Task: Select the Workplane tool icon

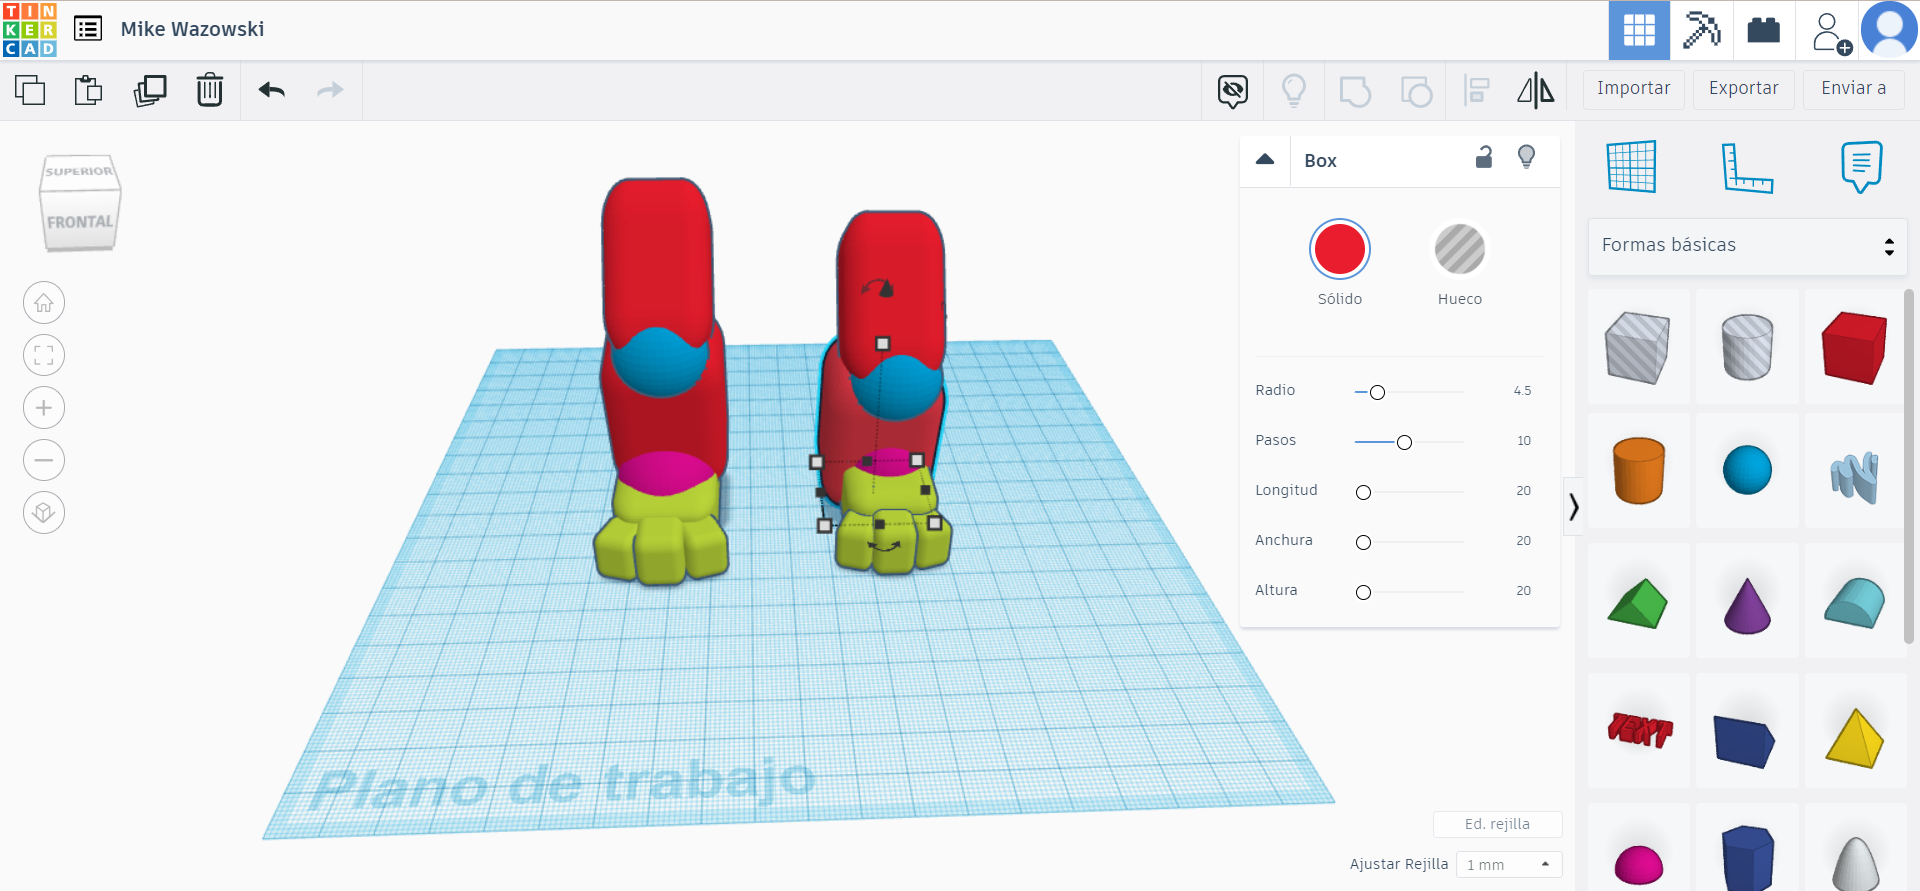Action: coord(1632,166)
